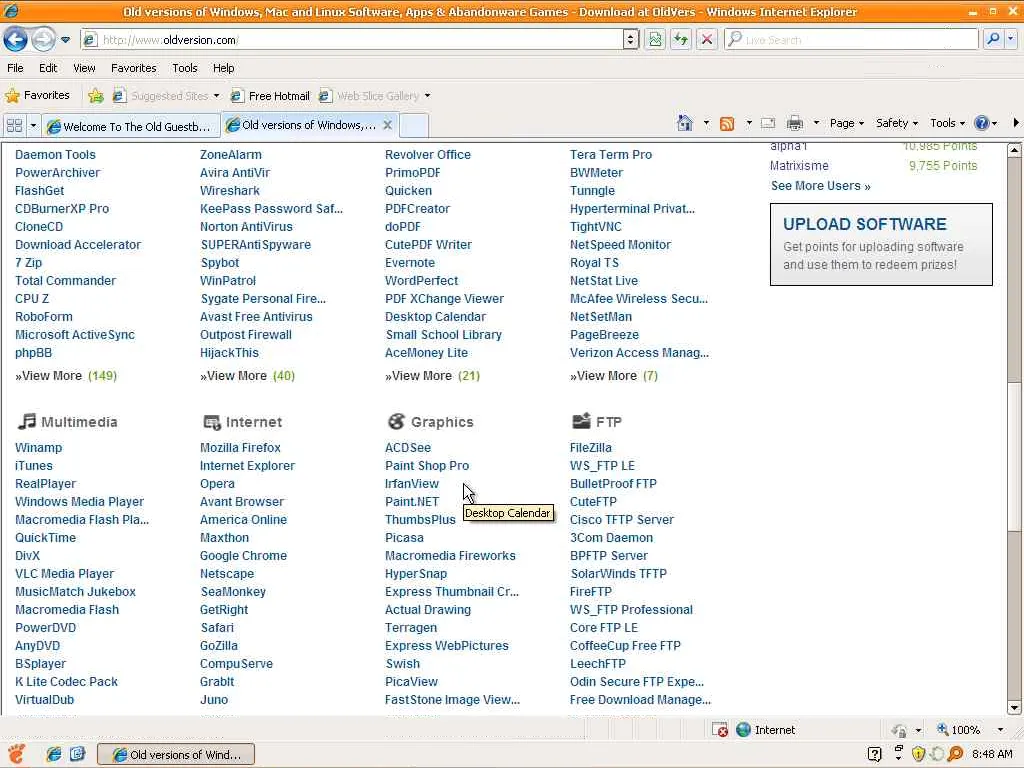
Task: Click the Free Hotmail favorites link
Action: point(271,96)
